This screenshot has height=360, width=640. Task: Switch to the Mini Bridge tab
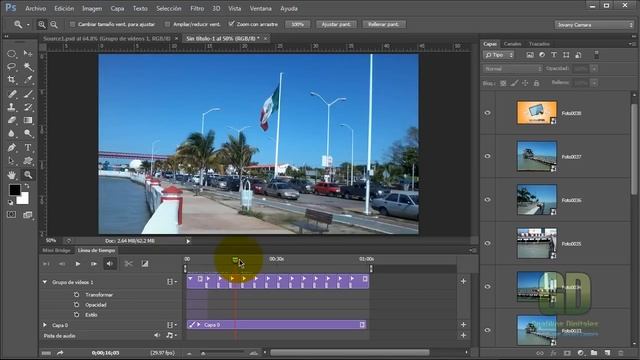57,250
